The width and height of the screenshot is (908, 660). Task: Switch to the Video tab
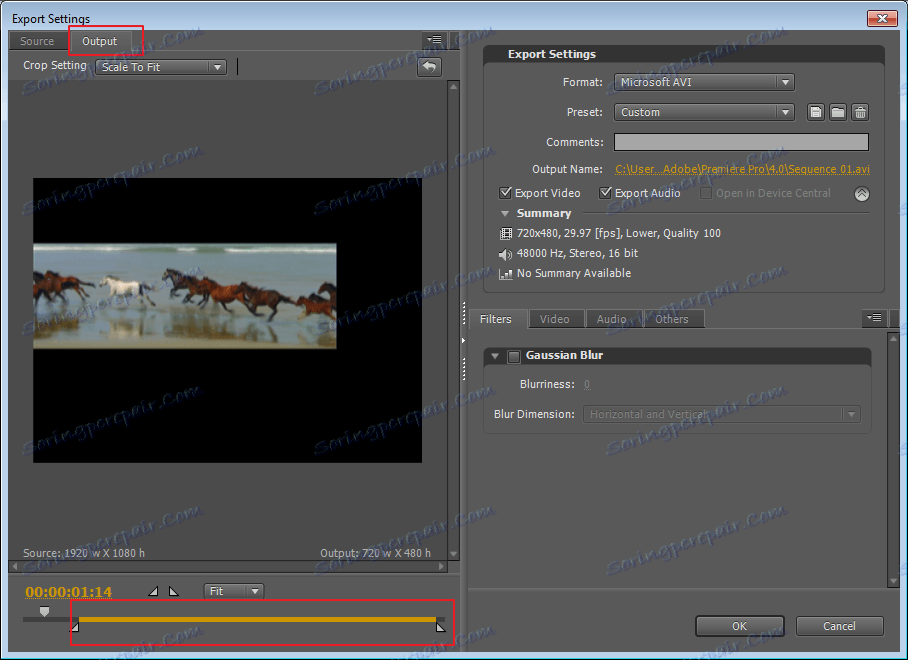coord(554,319)
